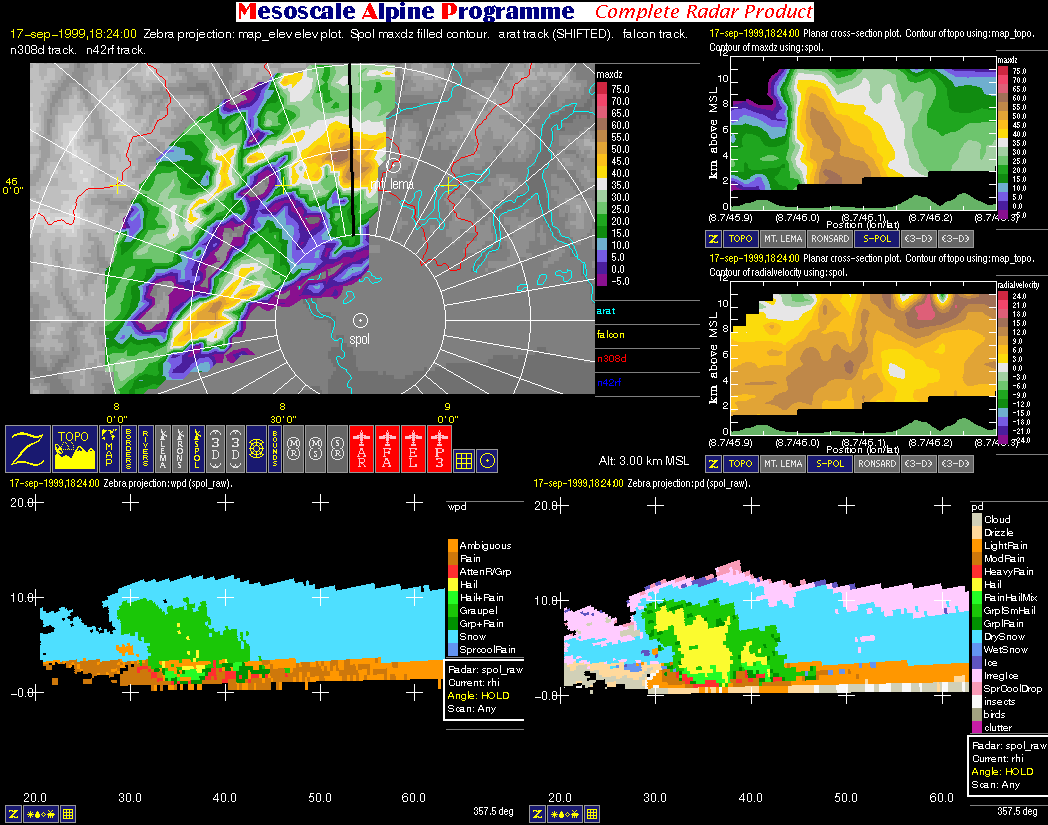The width and height of the screenshot is (1048, 825).
Task: Toggle the range rings polar grid icon
Action: coord(257,449)
